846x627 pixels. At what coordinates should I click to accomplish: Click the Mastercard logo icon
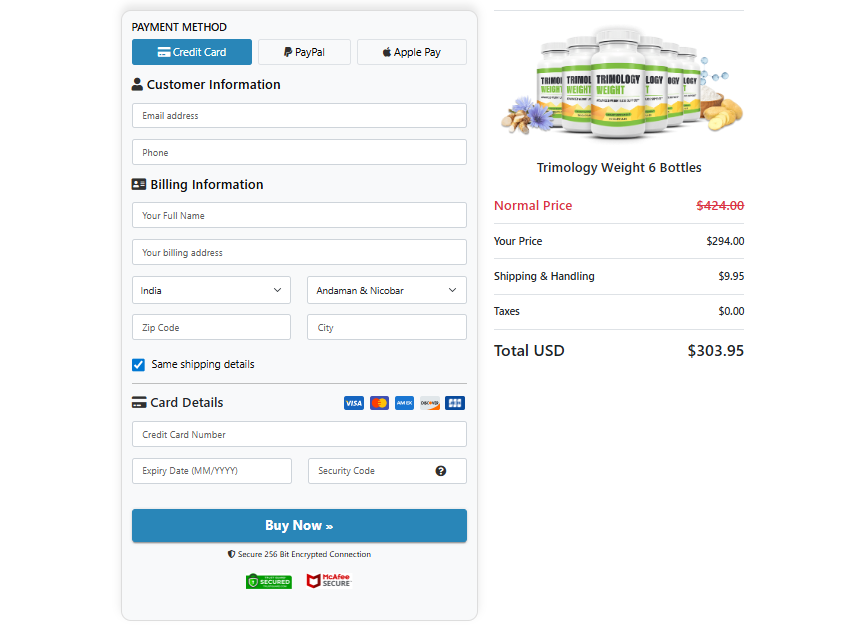coord(379,403)
